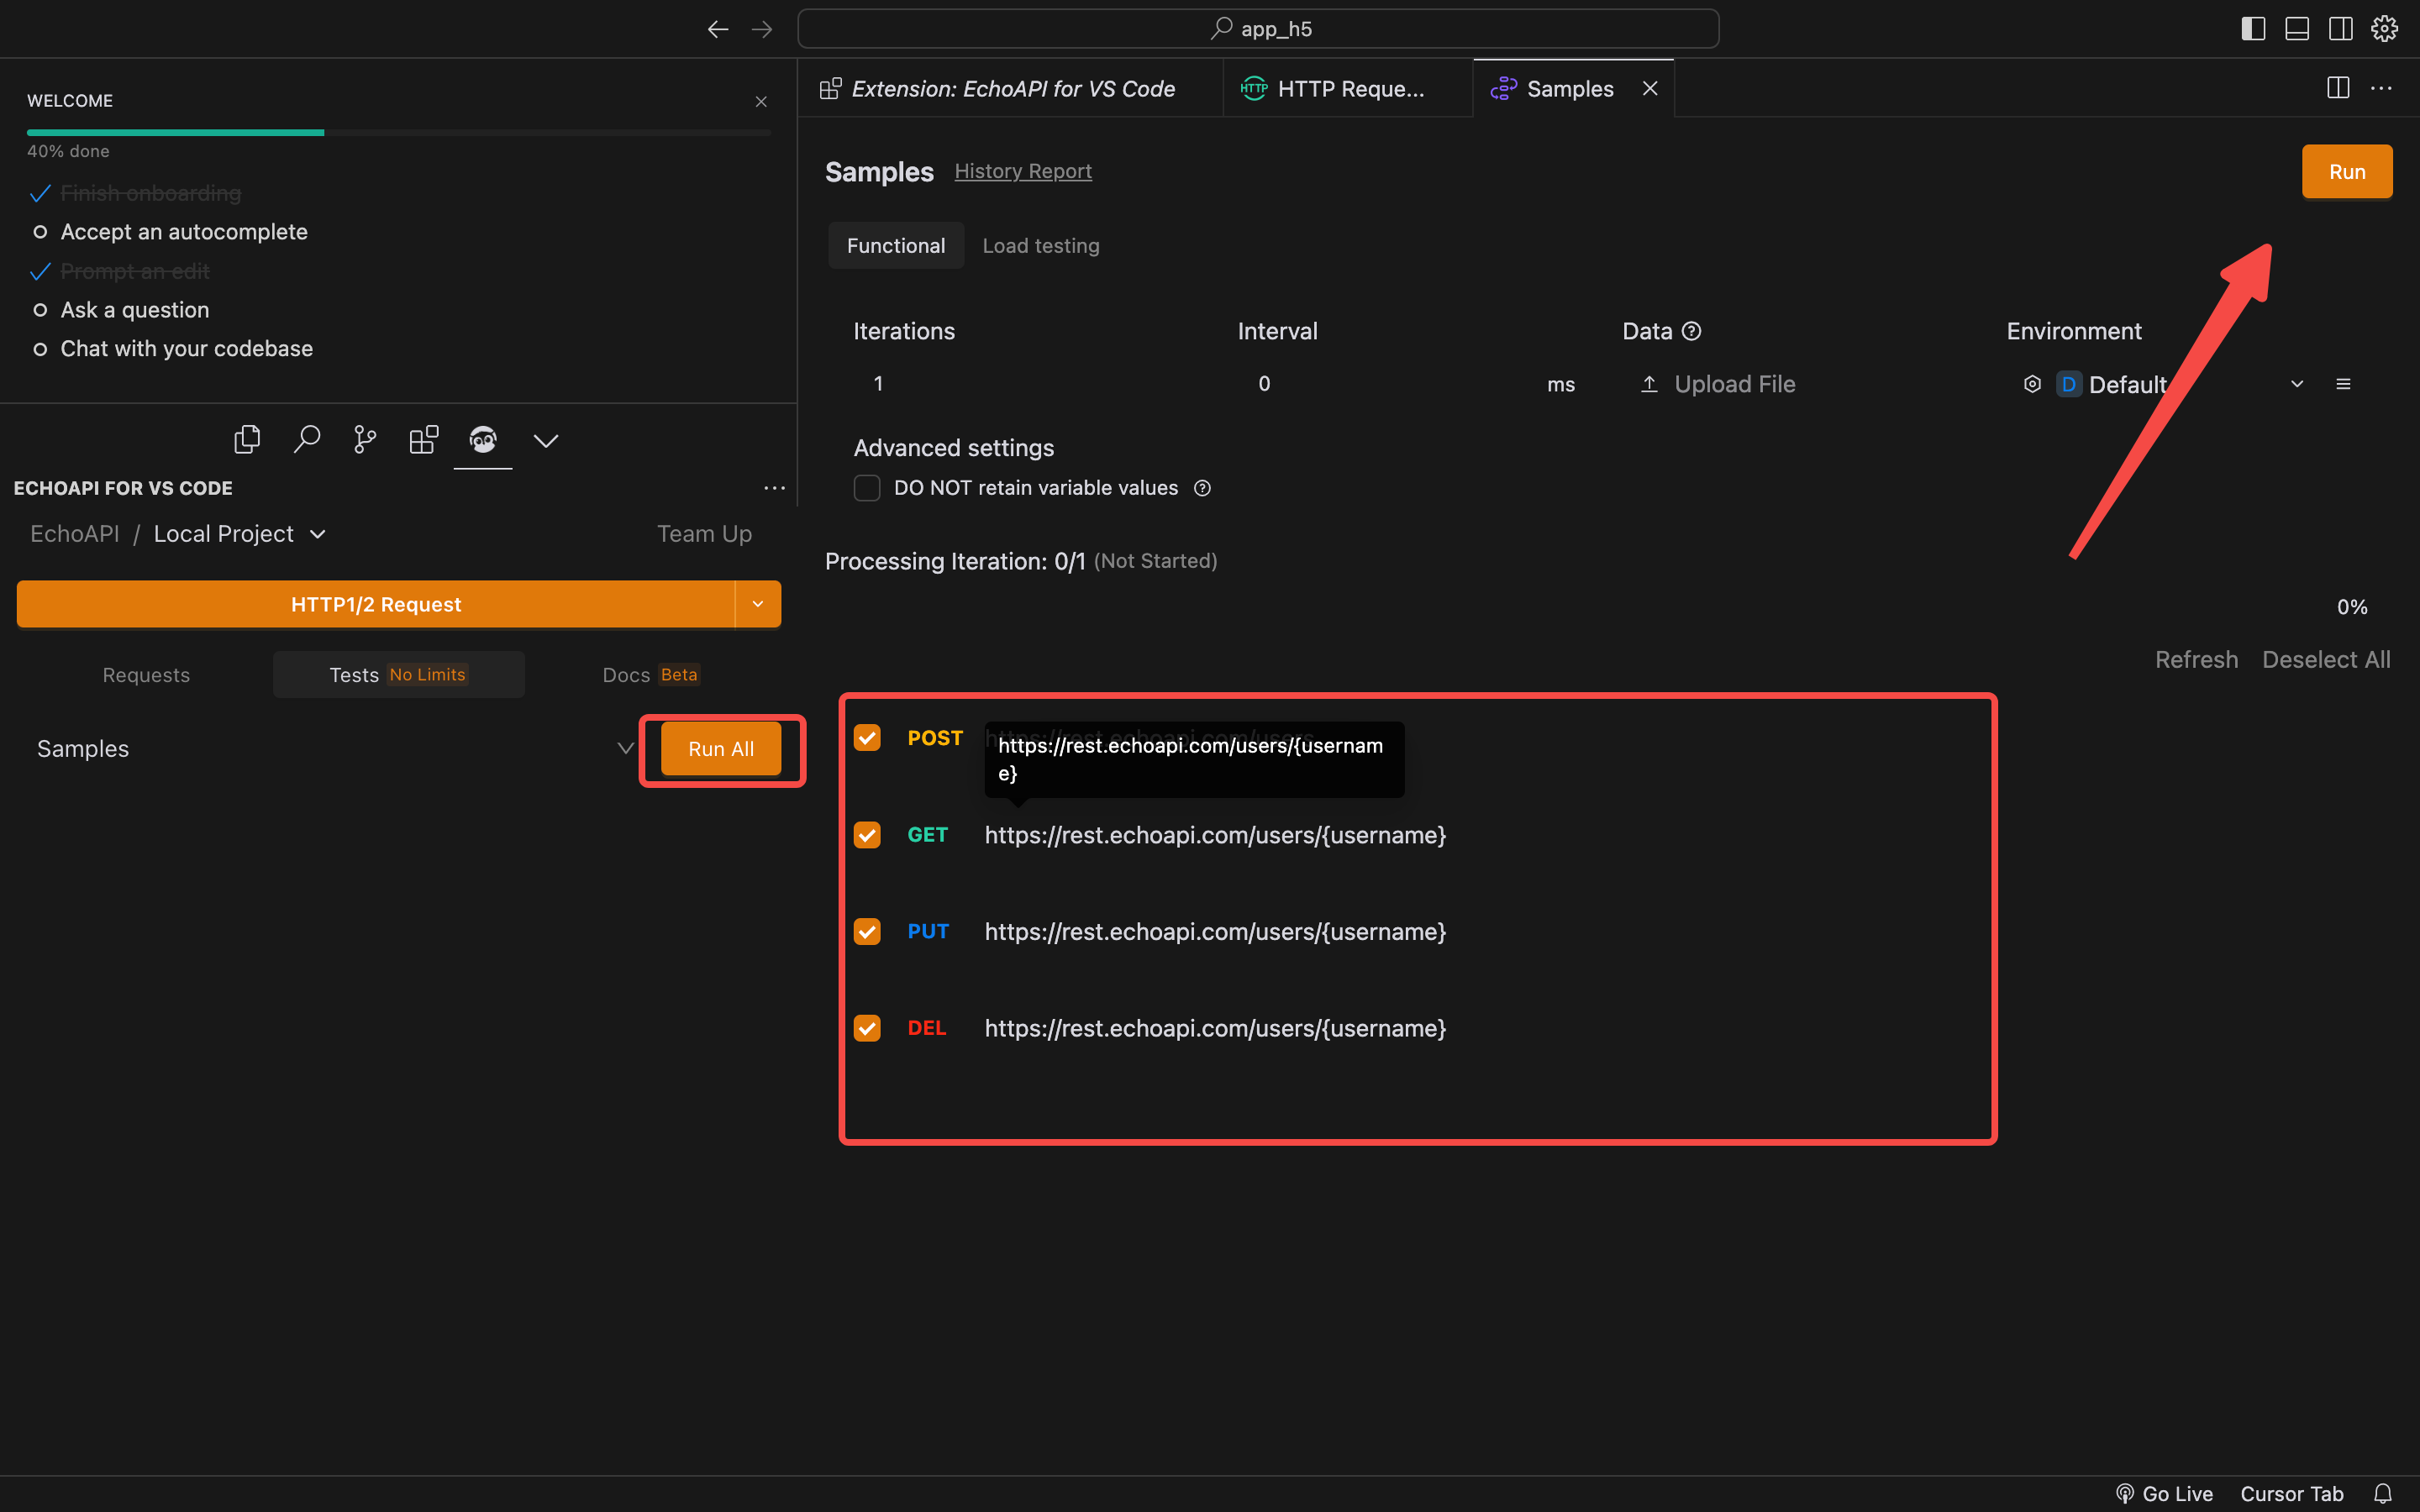Close the Welcome checklist panel
Viewport: 2420px width, 1512px height.
pos(761,101)
